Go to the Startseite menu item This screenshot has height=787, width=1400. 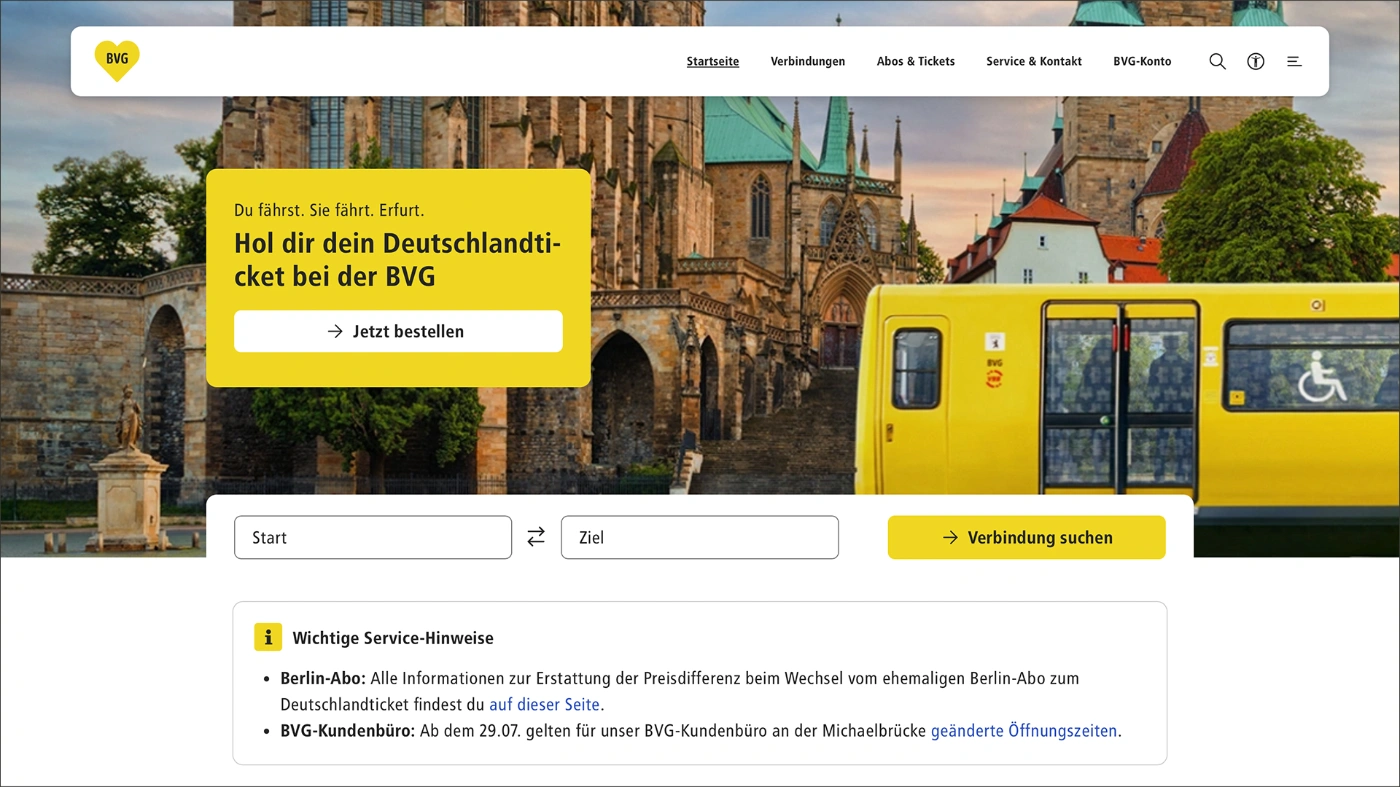pos(712,61)
